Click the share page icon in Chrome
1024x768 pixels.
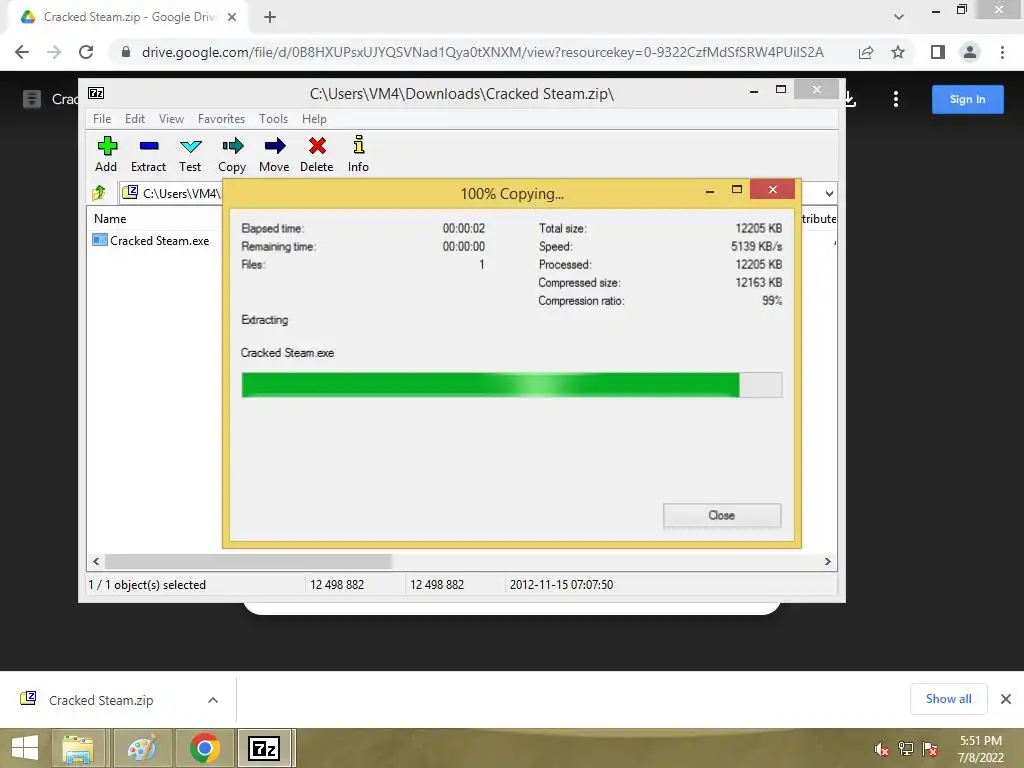click(866, 52)
